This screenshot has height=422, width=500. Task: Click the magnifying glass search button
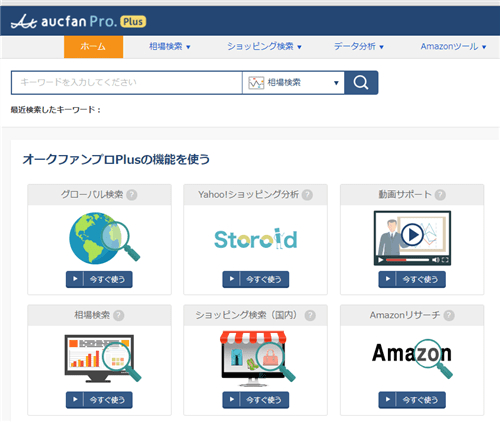361,82
